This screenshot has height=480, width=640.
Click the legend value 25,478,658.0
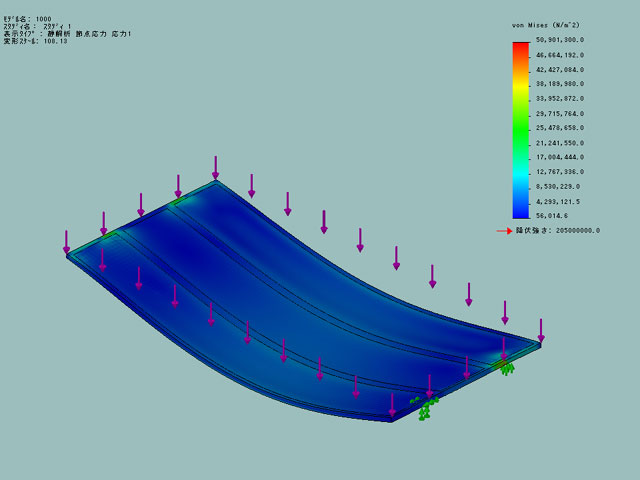(560, 128)
